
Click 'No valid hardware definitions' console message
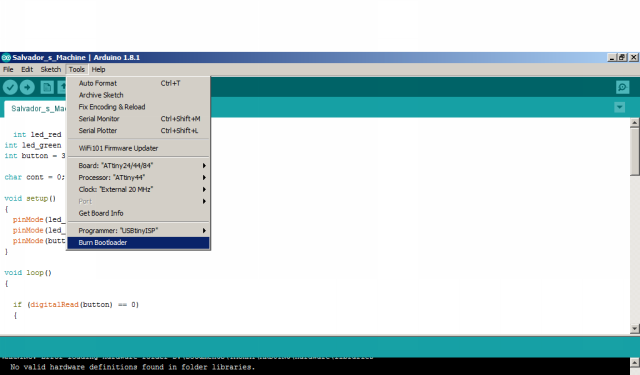point(133,367)
